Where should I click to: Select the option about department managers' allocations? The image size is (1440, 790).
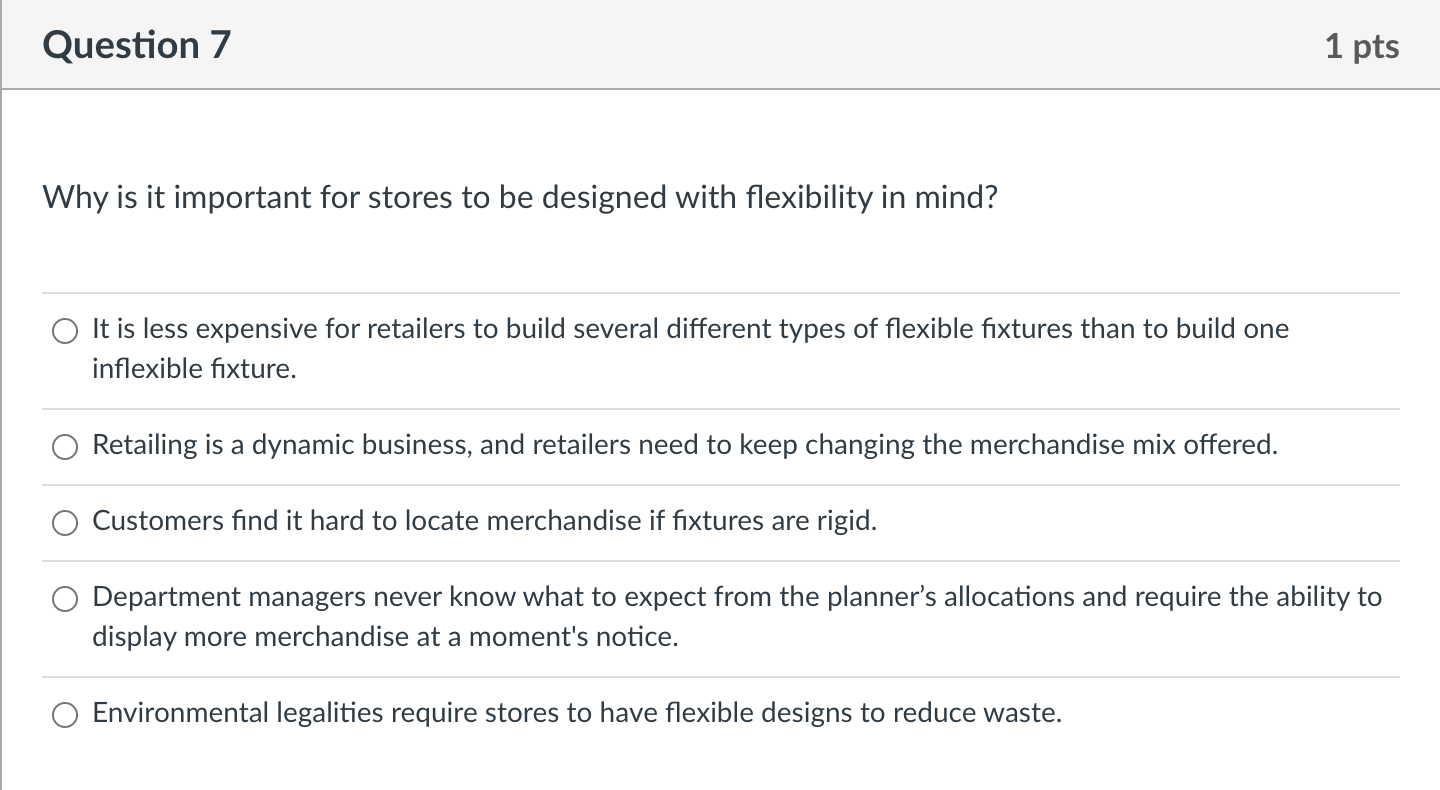click(x=64, y=599)
